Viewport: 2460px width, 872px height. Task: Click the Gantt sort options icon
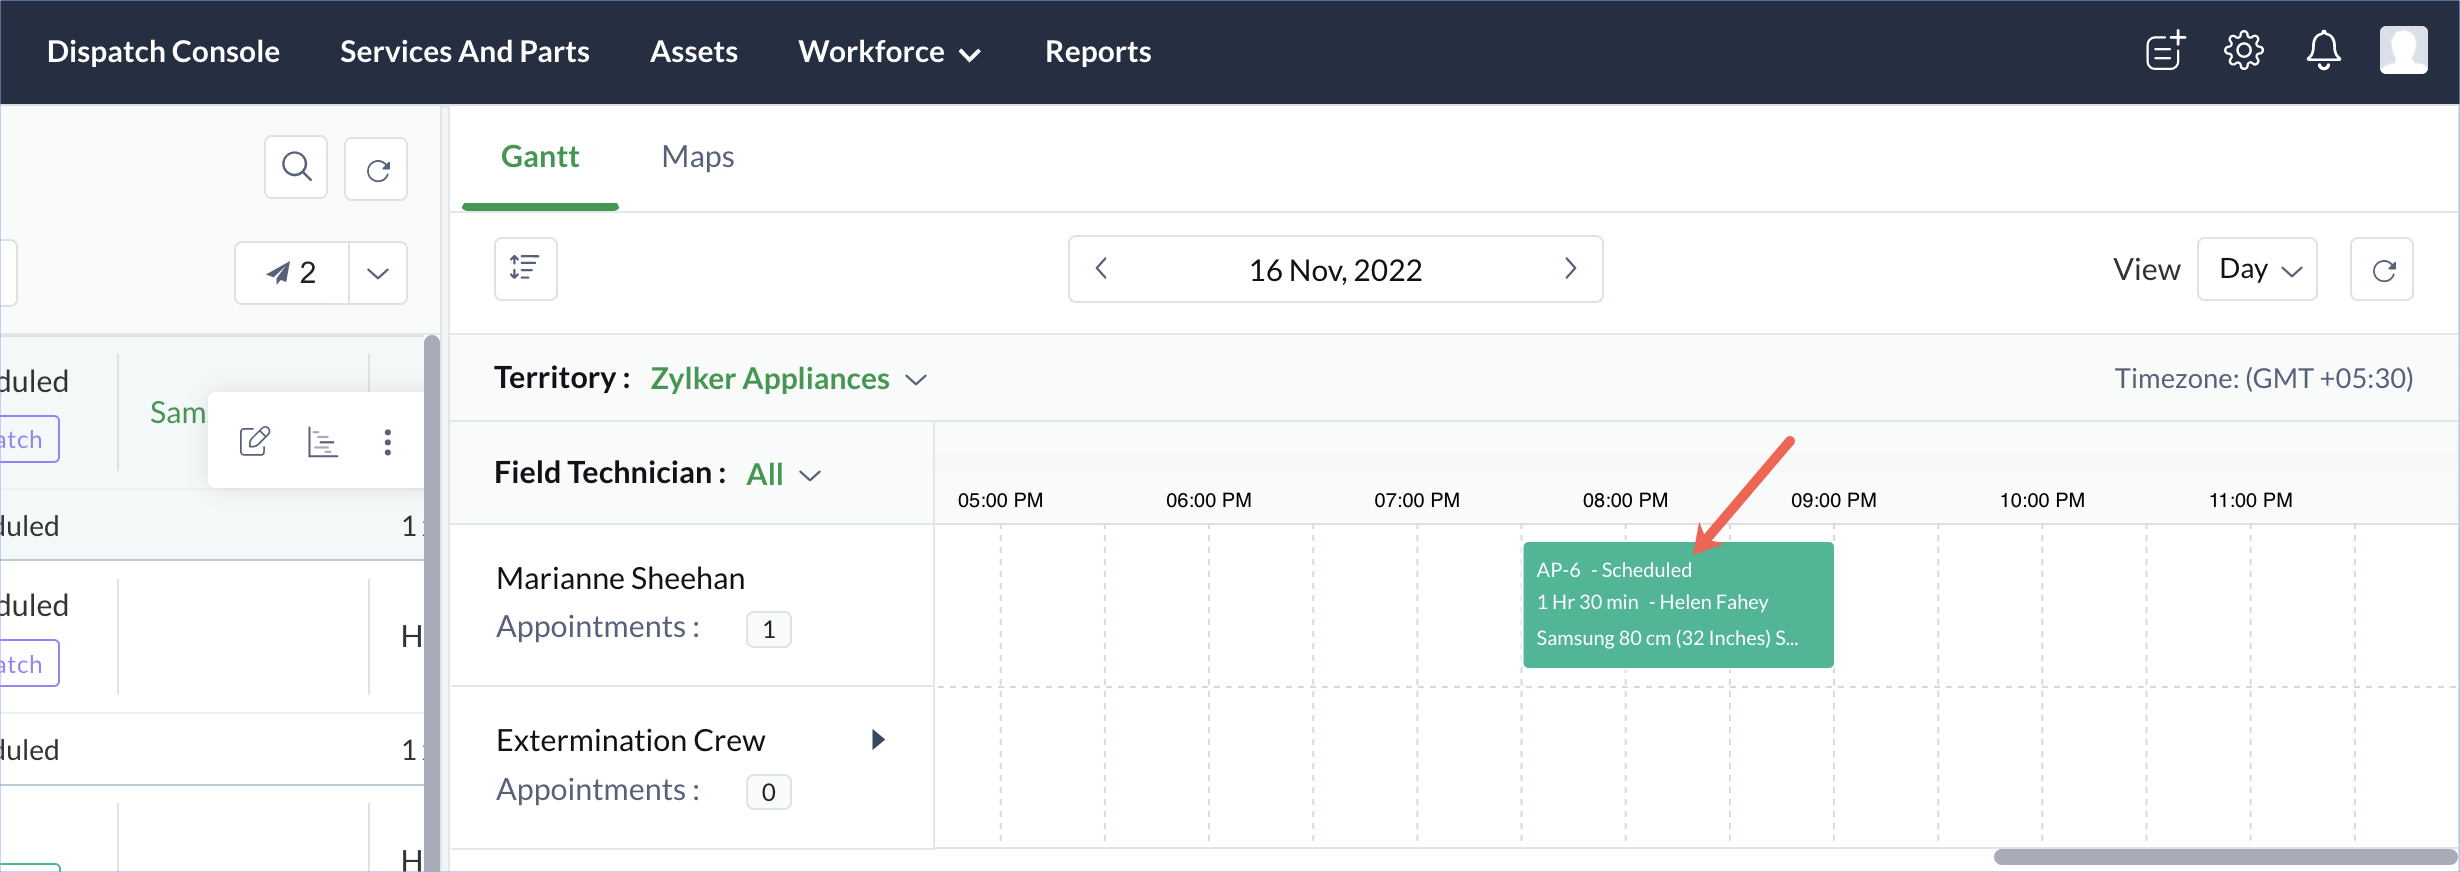525,268
